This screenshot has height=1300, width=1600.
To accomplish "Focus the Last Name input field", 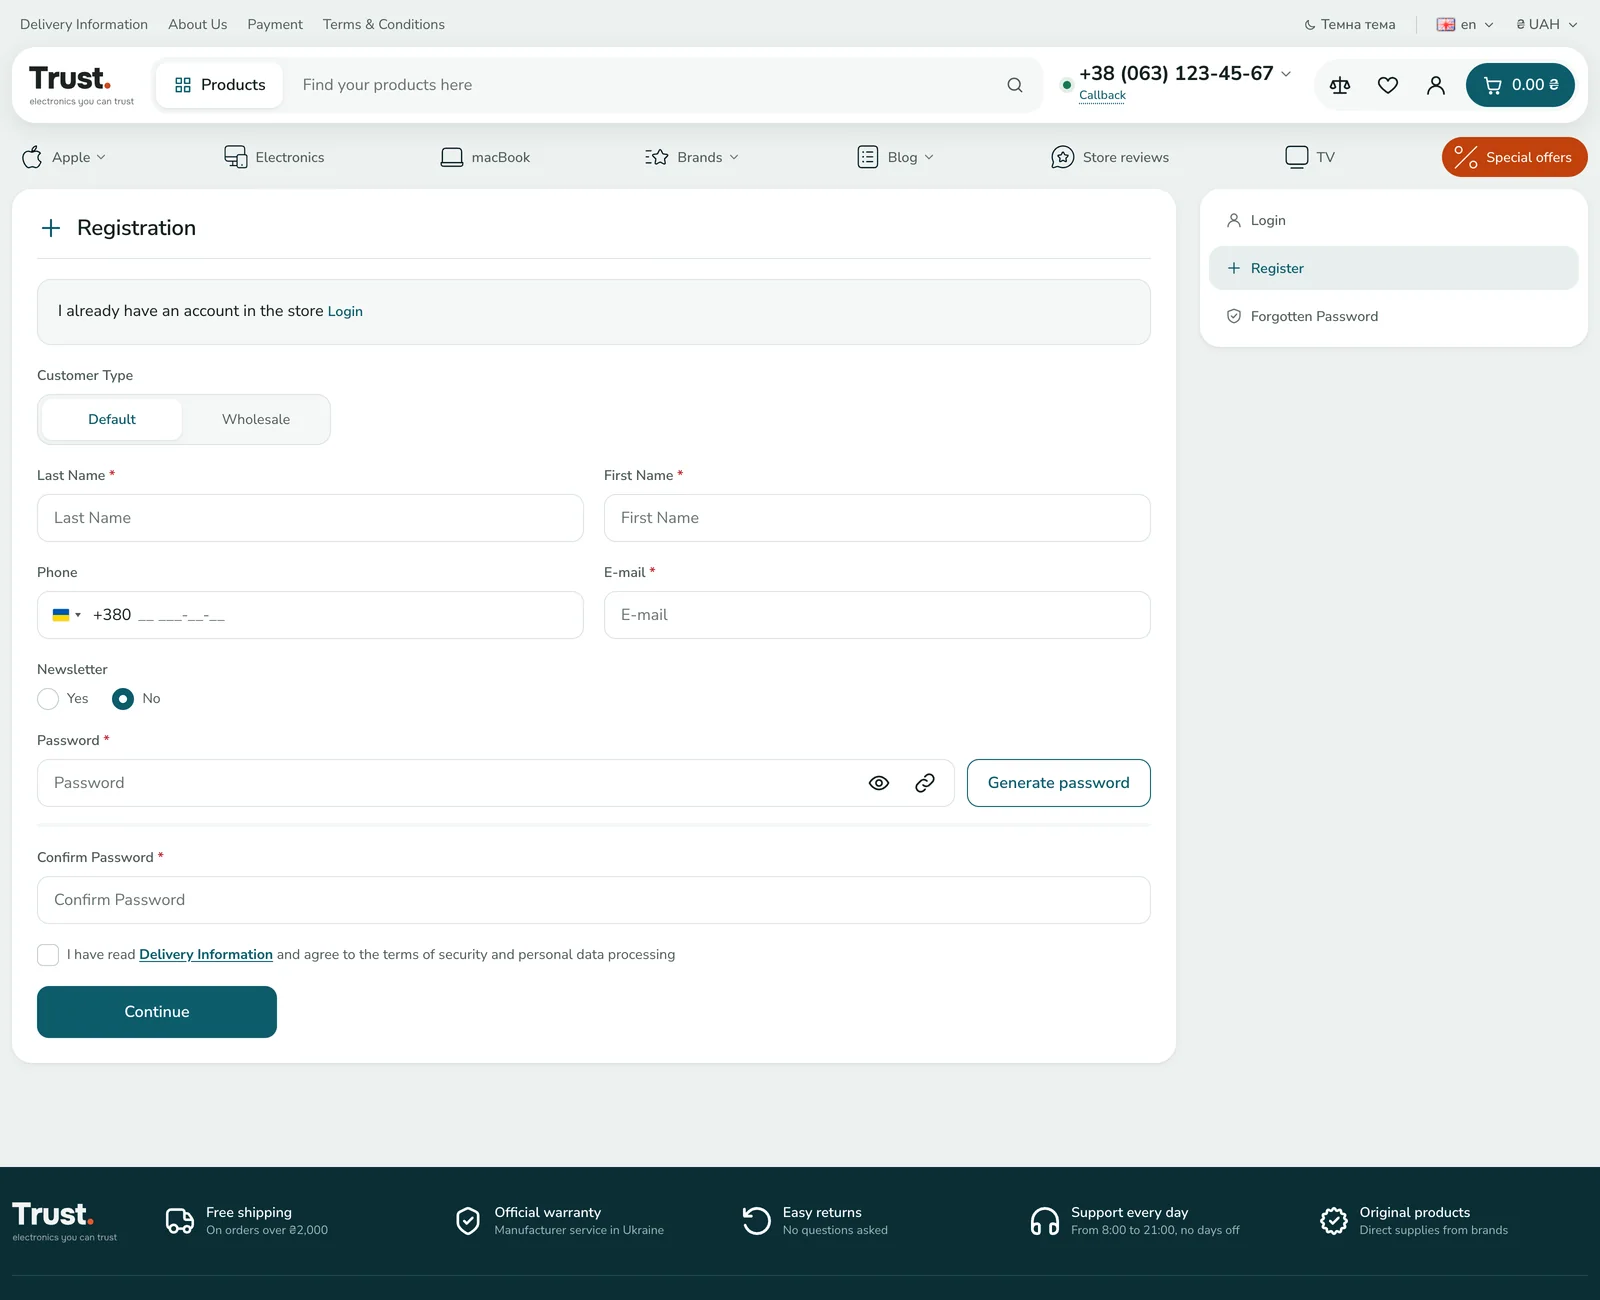I will pyautogui.click(x=310, y=518).
